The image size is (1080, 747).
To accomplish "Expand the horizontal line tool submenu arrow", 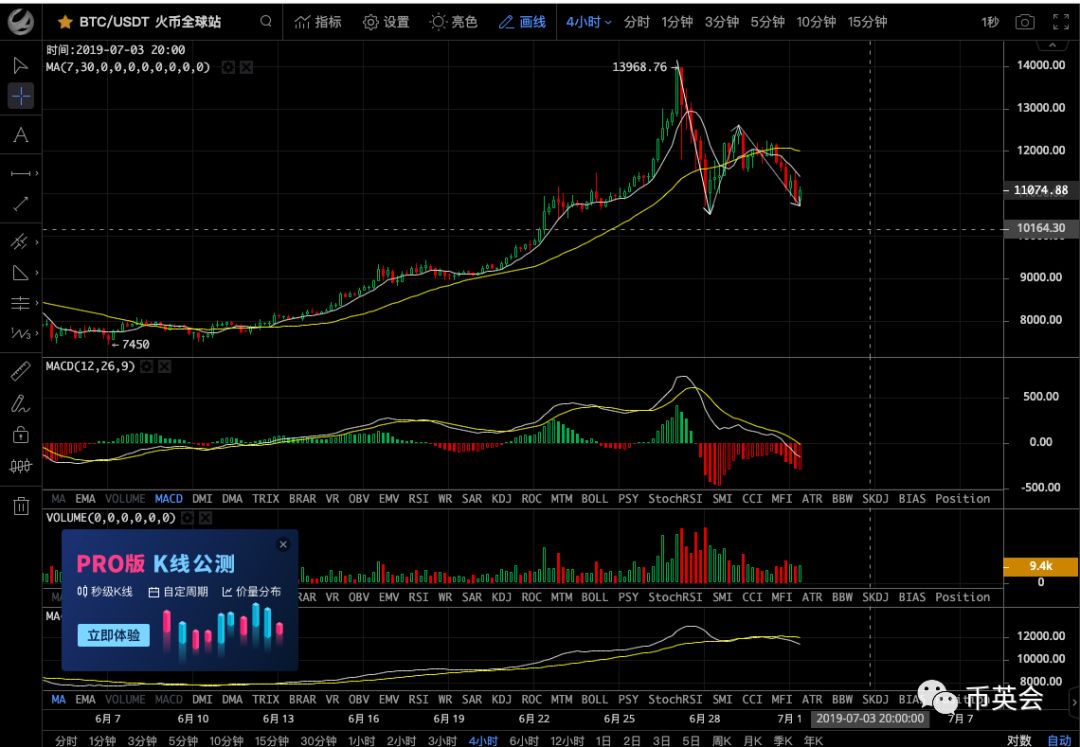I will coord(37,173).
